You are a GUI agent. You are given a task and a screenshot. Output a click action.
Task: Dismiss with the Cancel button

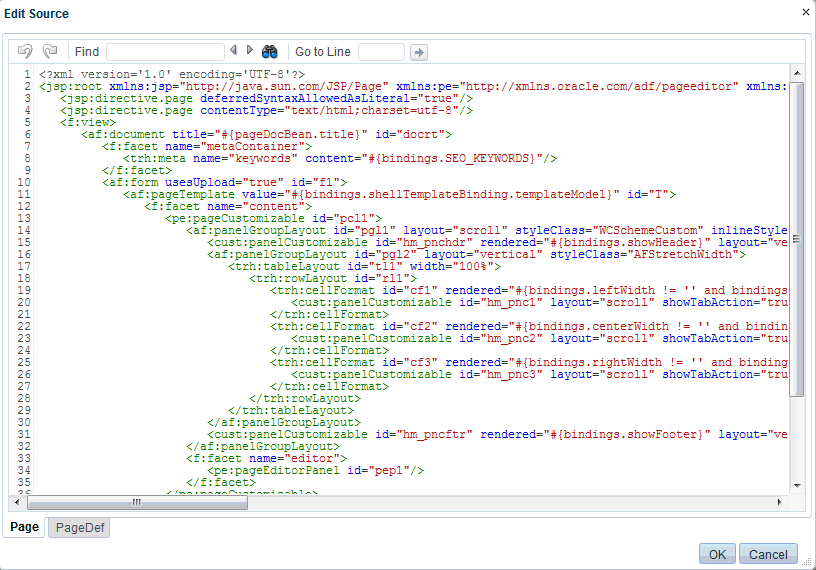coord(768,554)
